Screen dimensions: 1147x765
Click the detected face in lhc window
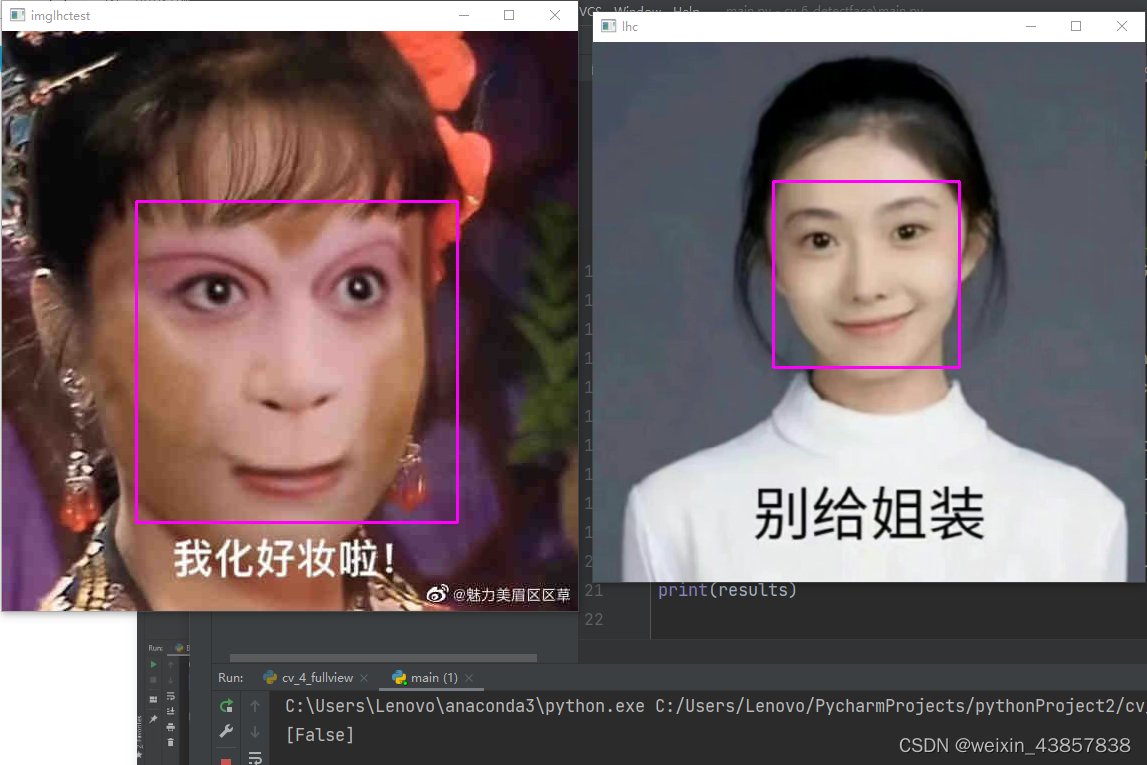click(866, 274)
